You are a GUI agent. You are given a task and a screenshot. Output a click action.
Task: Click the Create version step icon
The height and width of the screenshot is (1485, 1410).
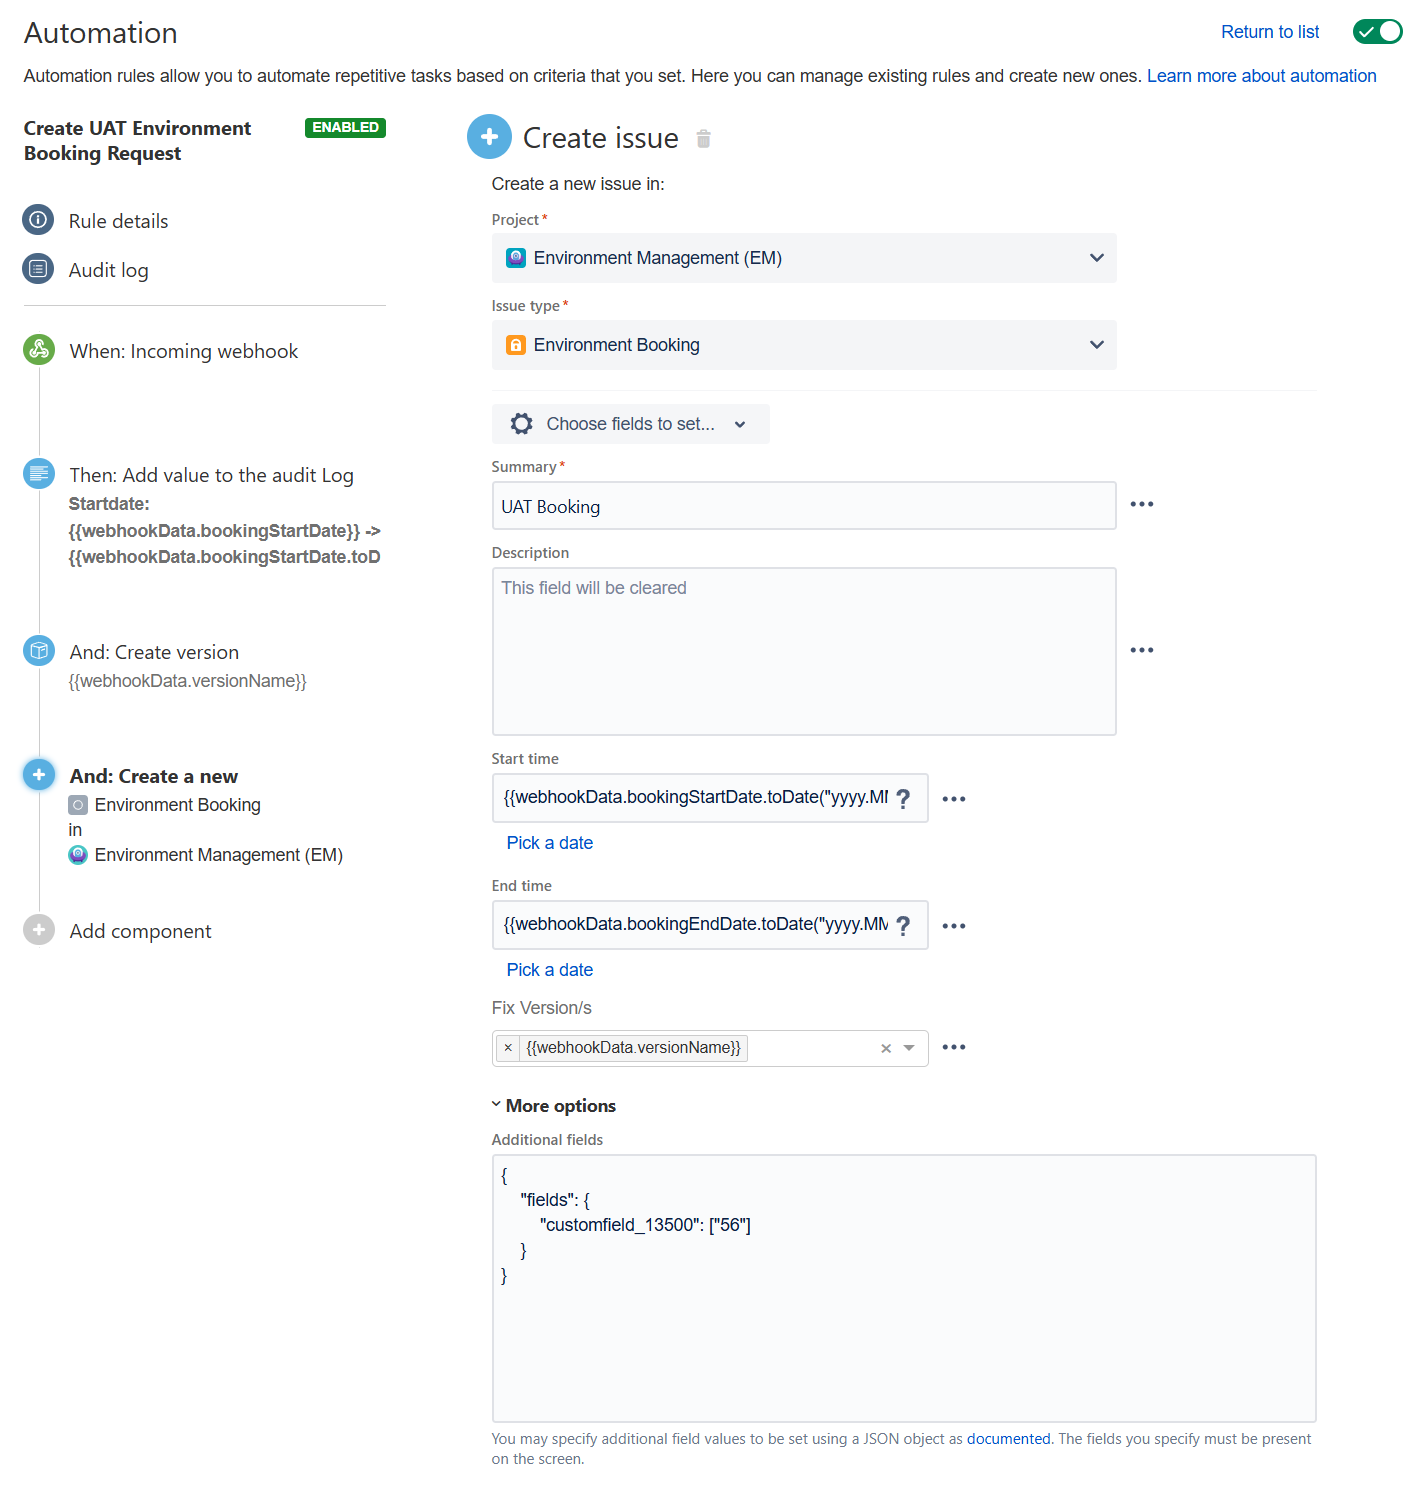coord(39,651)
